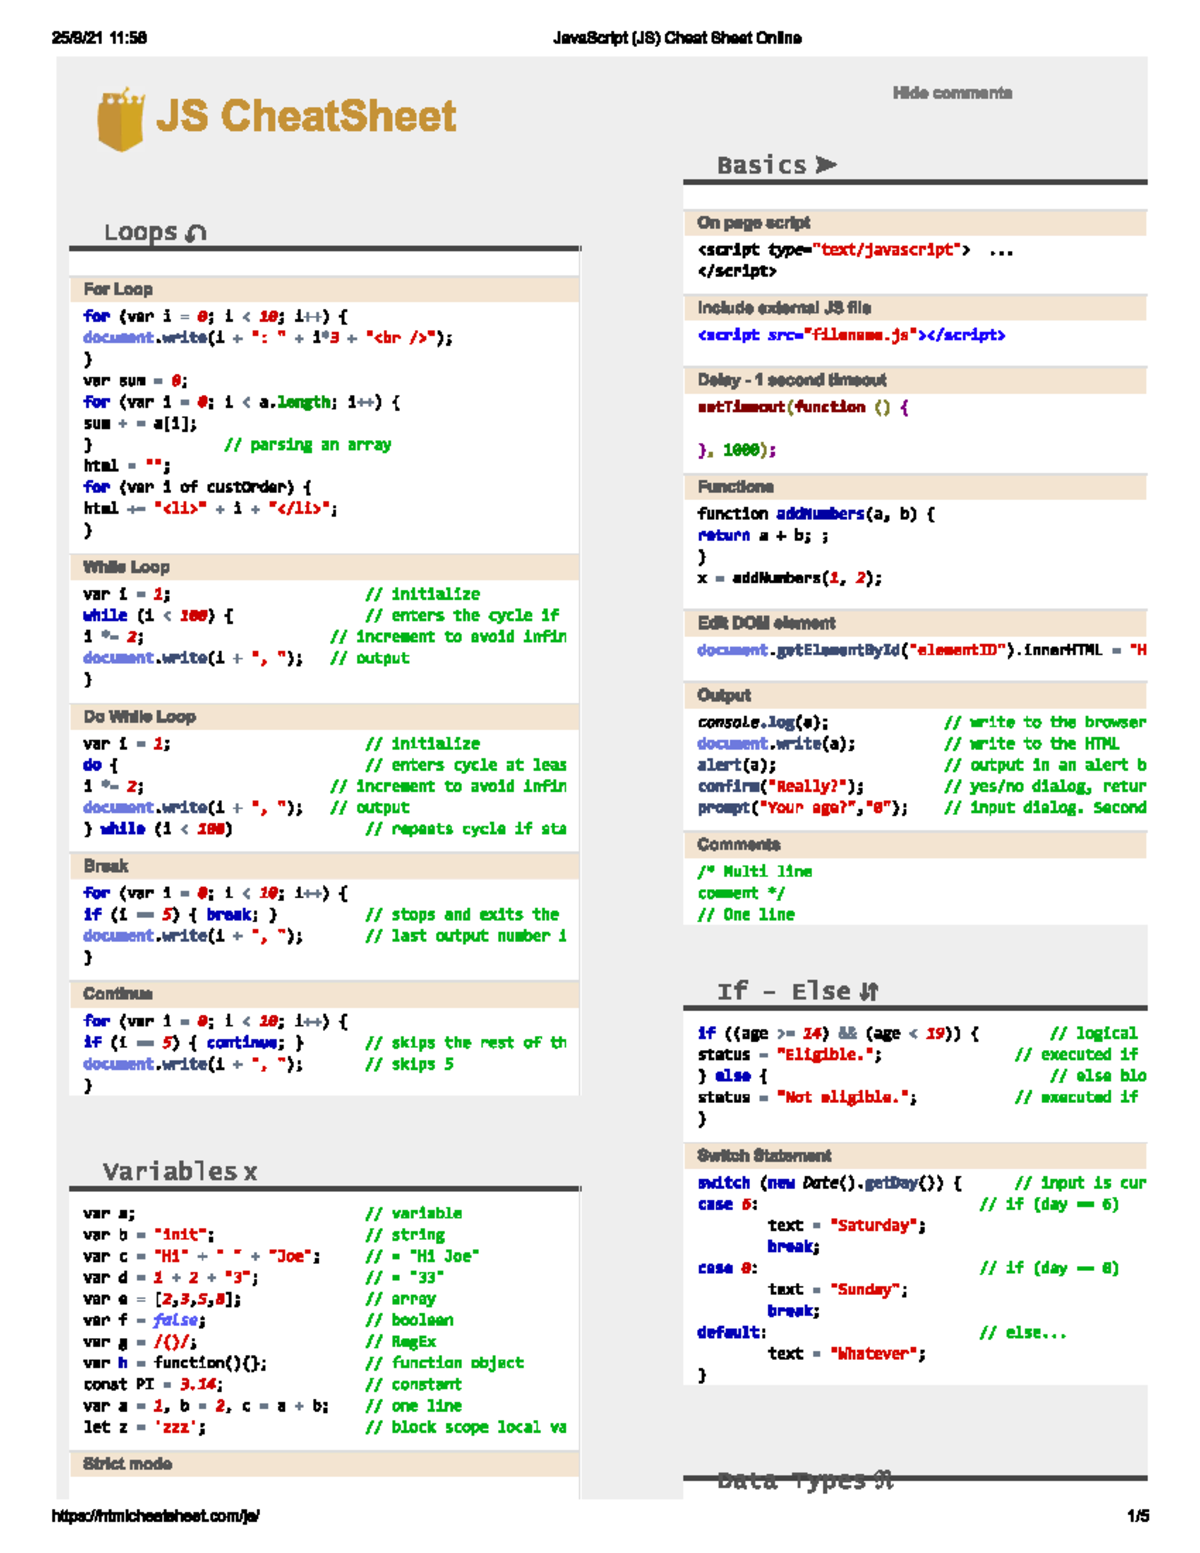
Task: Click the On page script header
Action: click(x=915, y=223)
